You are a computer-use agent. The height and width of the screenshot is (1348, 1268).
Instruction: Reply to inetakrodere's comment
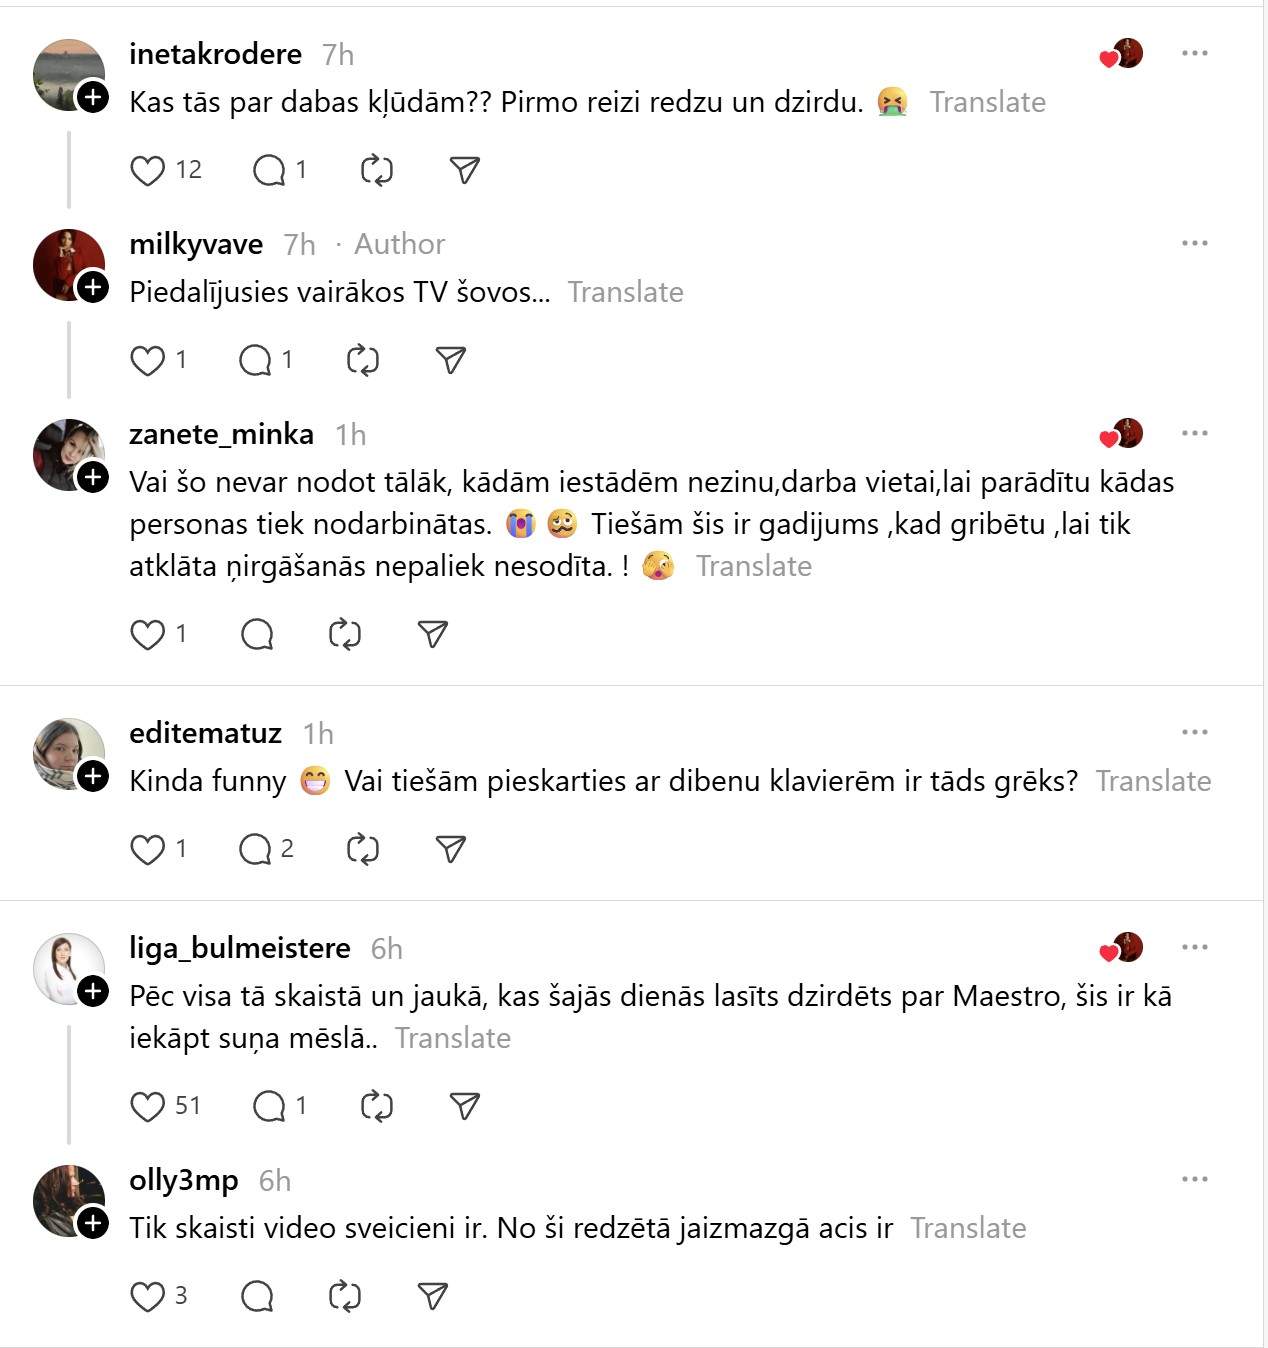click(269, 171)
